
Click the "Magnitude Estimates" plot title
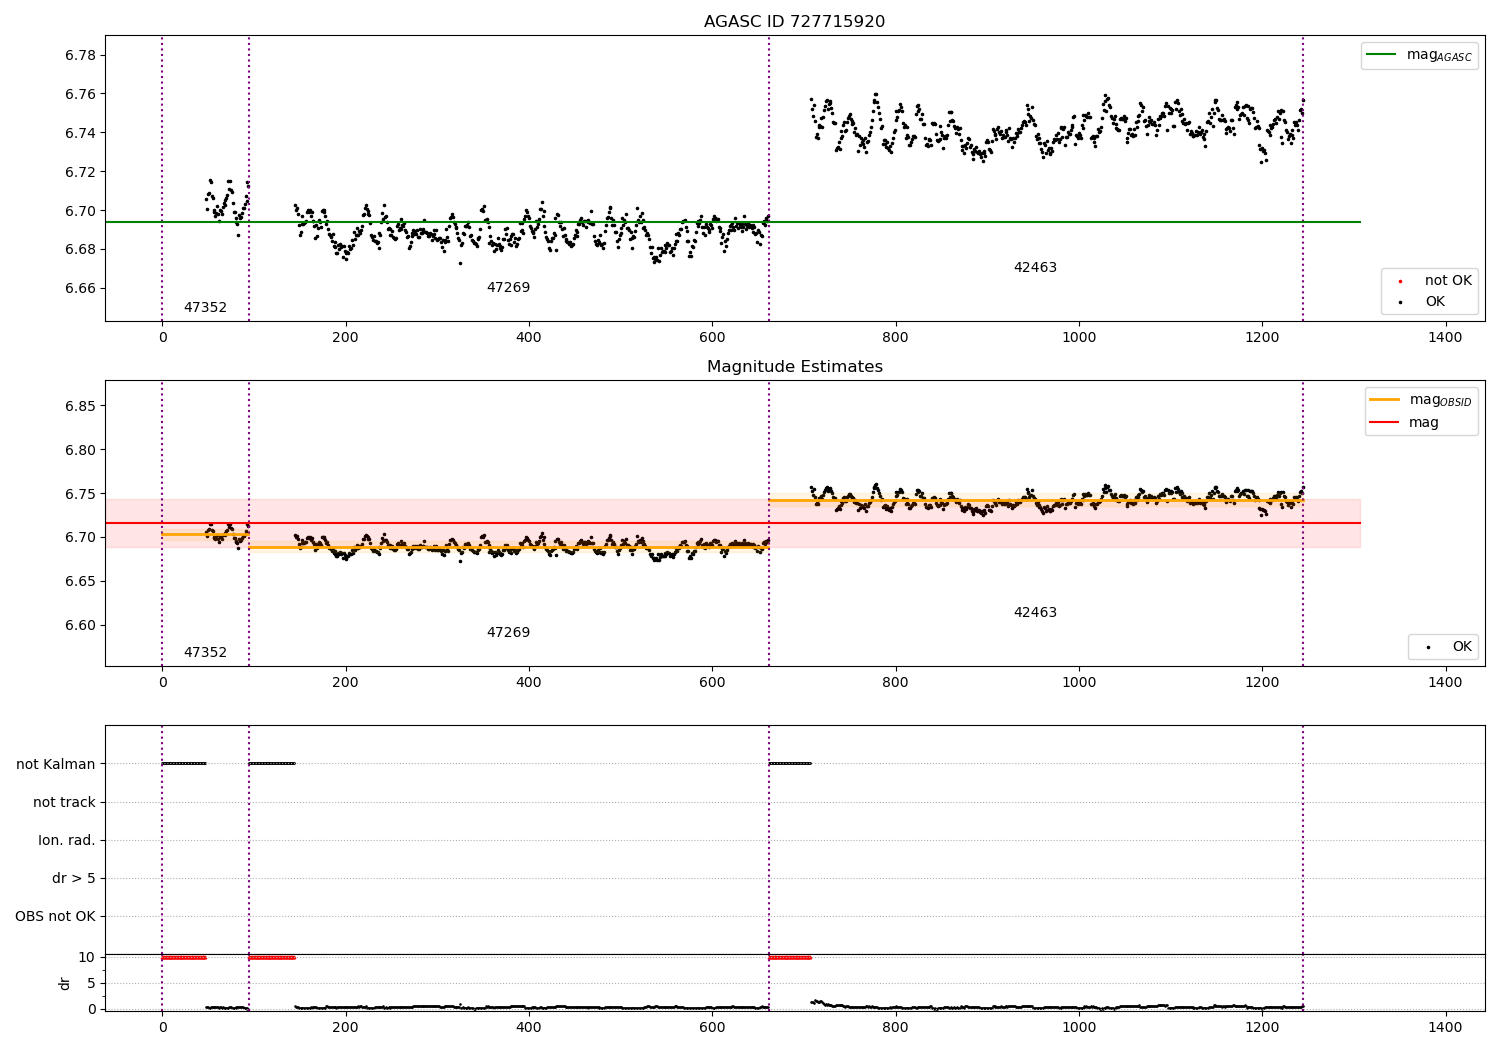pyautogui.click(x=794, y=366)
